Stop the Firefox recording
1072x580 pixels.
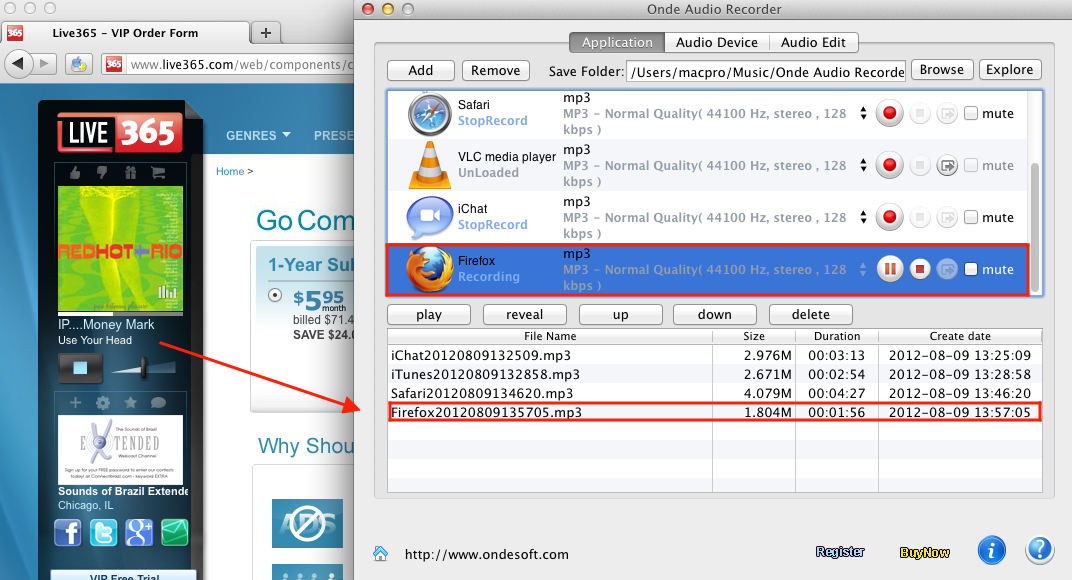point(919,269)
